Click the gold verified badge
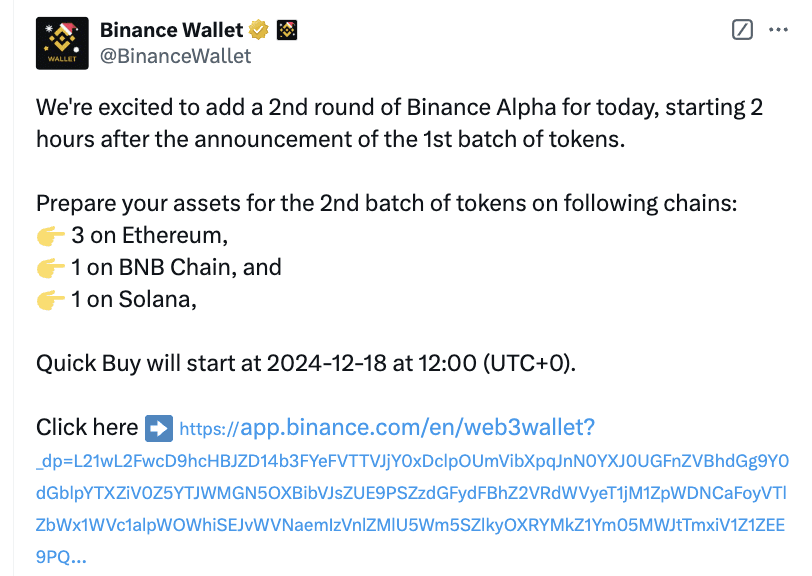Screen dimensions: 812x576 coord(258,30)
